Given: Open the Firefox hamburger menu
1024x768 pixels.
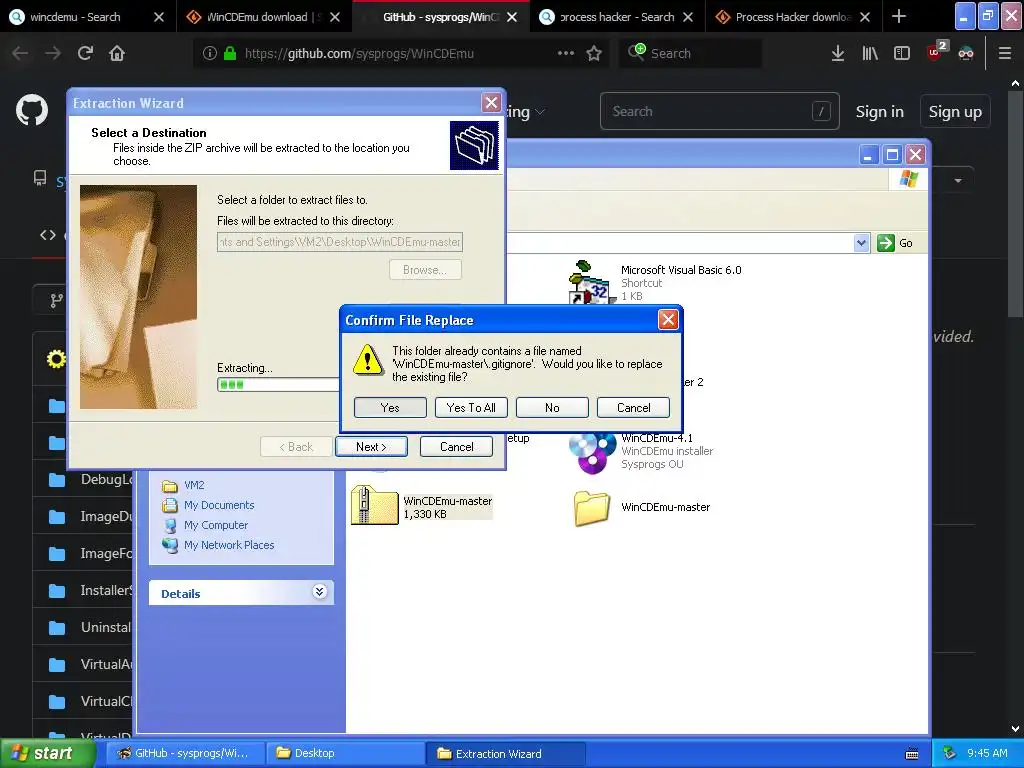Looking at the screenshot, I should [x=1005, y=54].
